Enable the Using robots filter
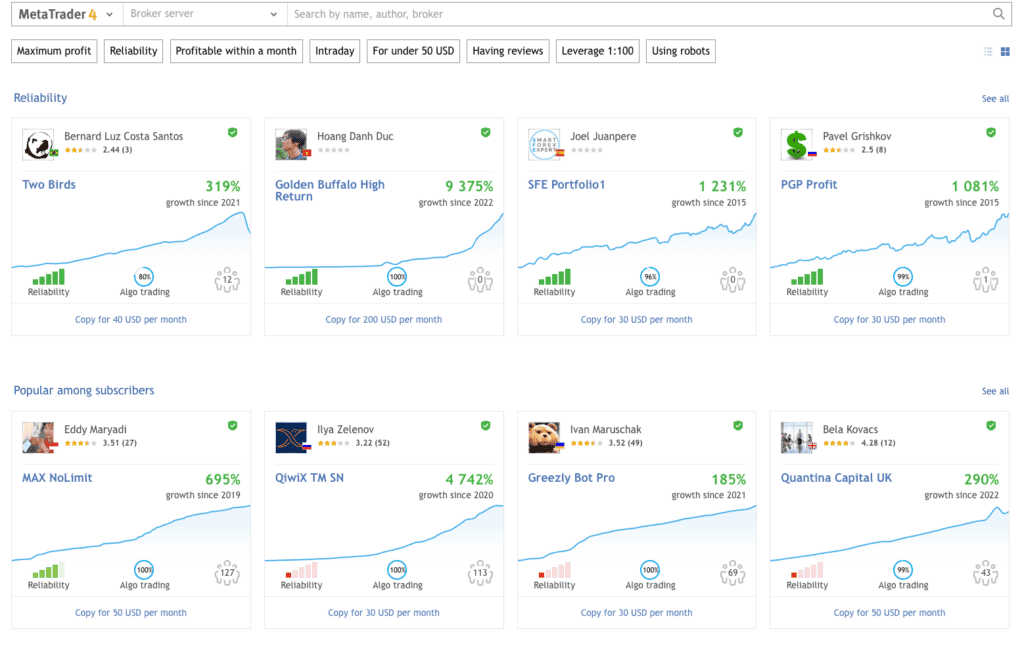This screenshot has height=656, width=1024. tap(681, 51)
